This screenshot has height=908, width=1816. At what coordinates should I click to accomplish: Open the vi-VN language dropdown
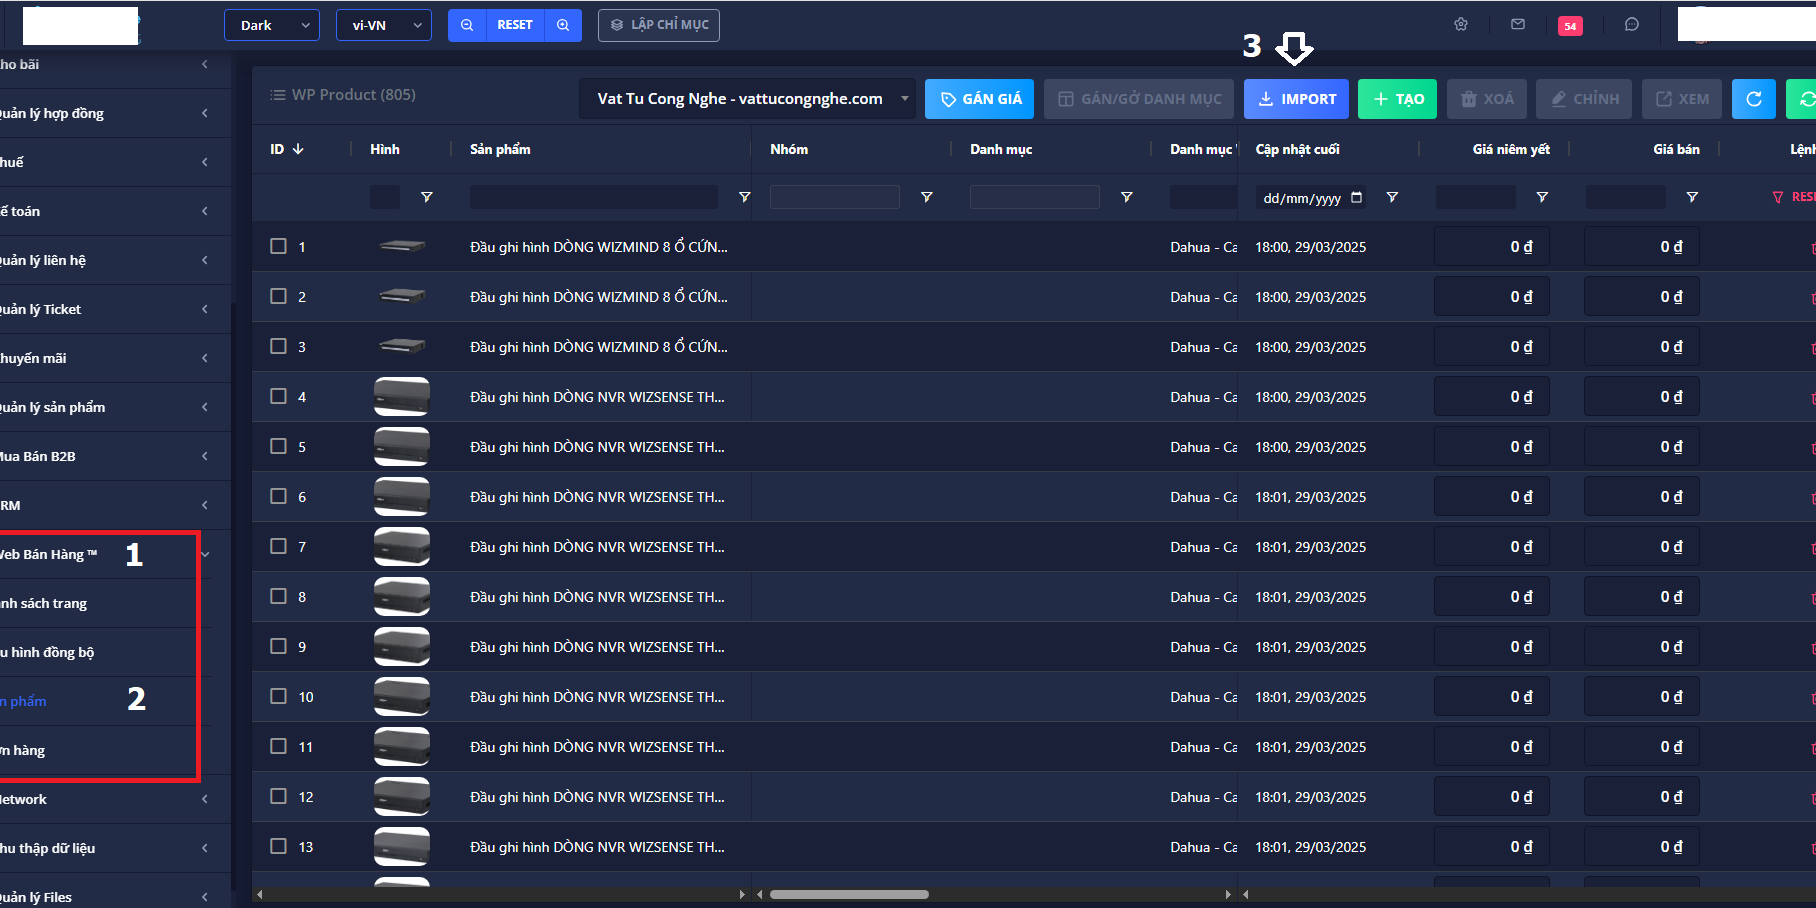(384, 25)
